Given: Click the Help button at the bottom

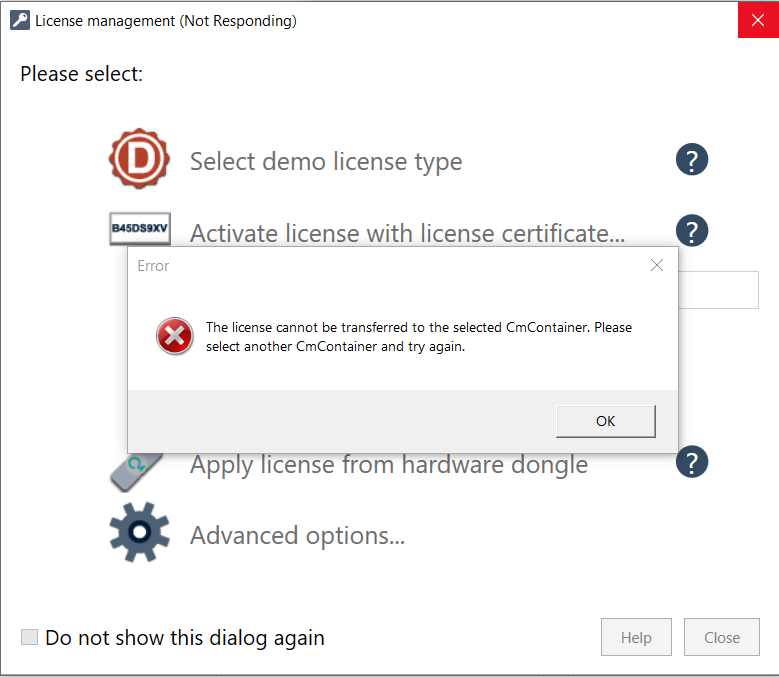Looking at the screenshot, I should point(636,637).
